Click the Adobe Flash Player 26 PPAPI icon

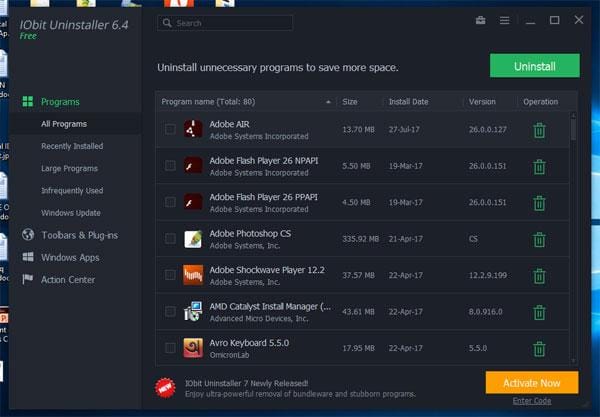pyautogui.click(x=193, y=202)
